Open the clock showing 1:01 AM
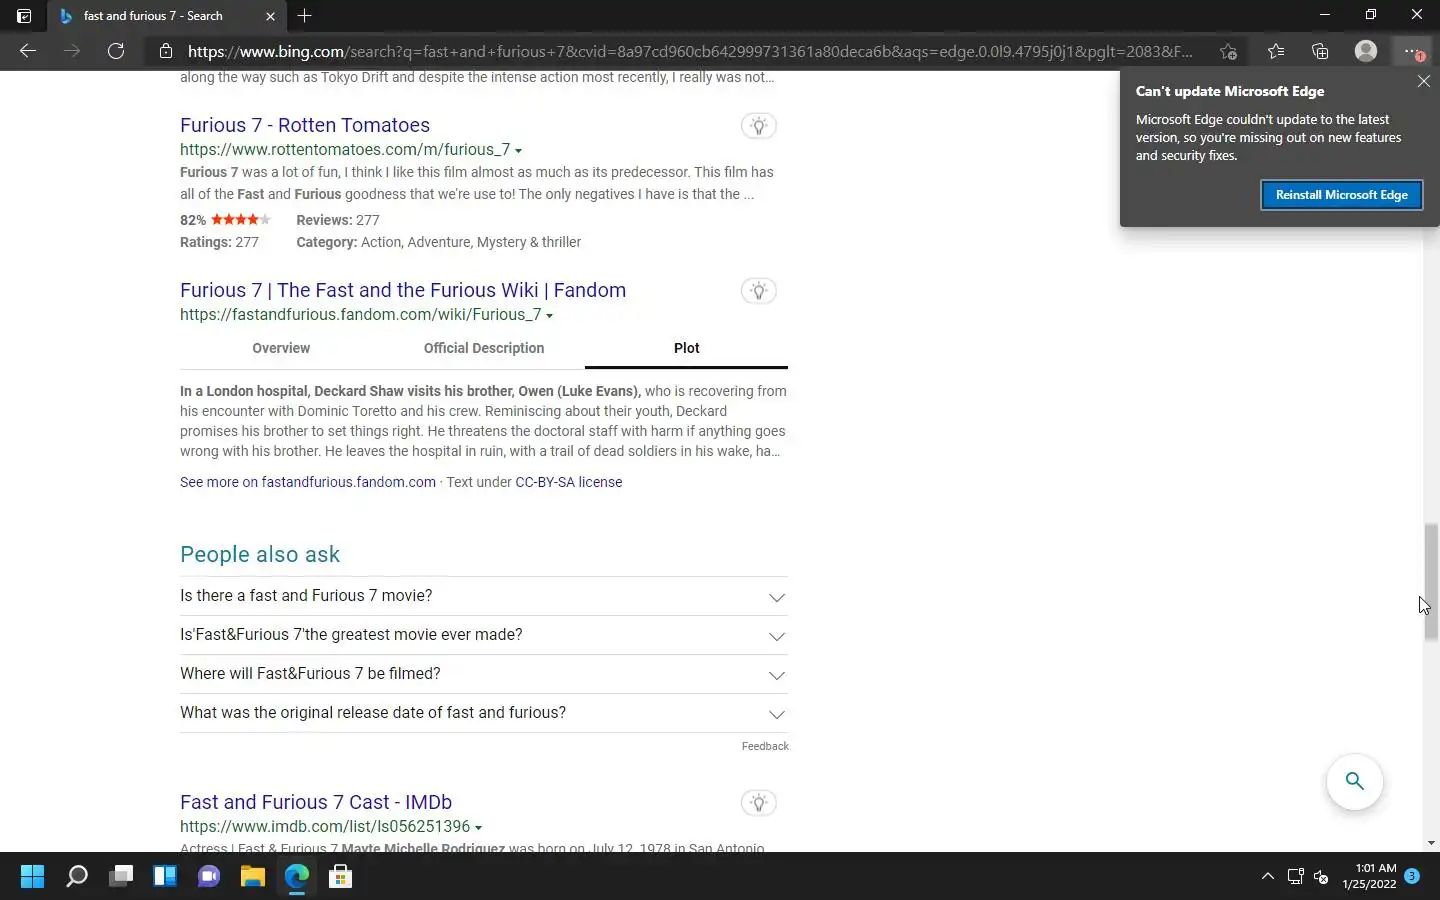Viewport: 1440px width, 900px height. coord(1369,876)
